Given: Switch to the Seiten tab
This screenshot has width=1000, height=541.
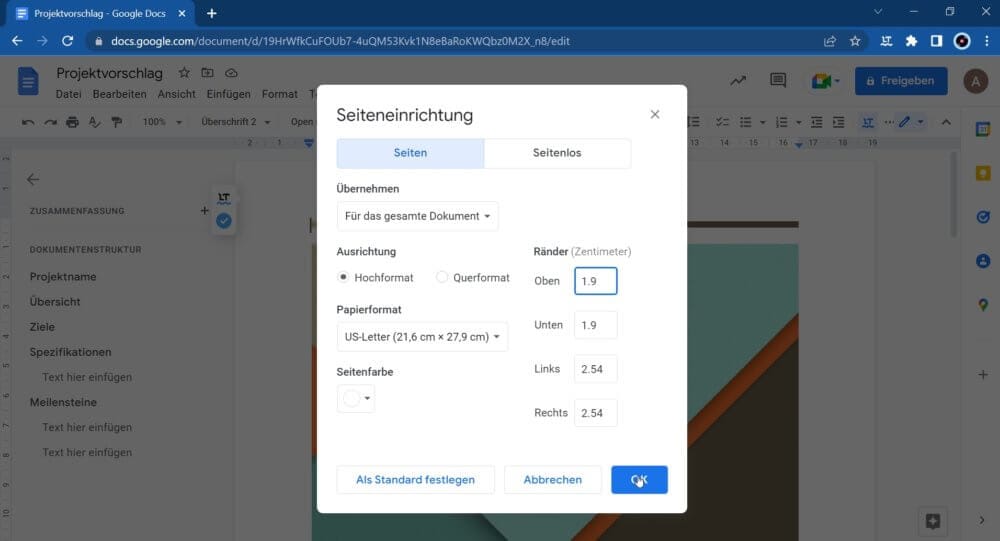Looking at the screenshot, I should [x=410, y=153].
